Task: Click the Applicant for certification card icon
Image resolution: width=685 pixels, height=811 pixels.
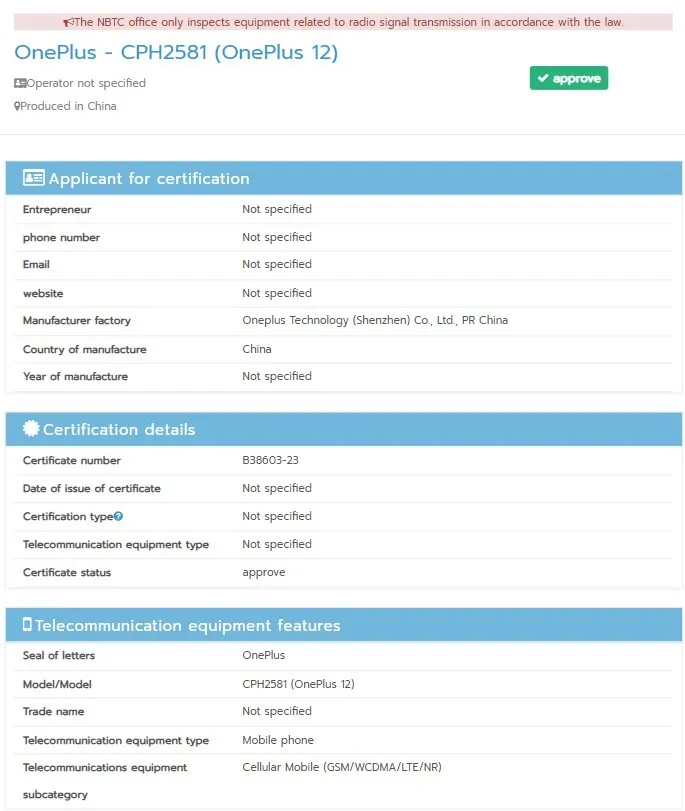Action: (x=34, y=179)
